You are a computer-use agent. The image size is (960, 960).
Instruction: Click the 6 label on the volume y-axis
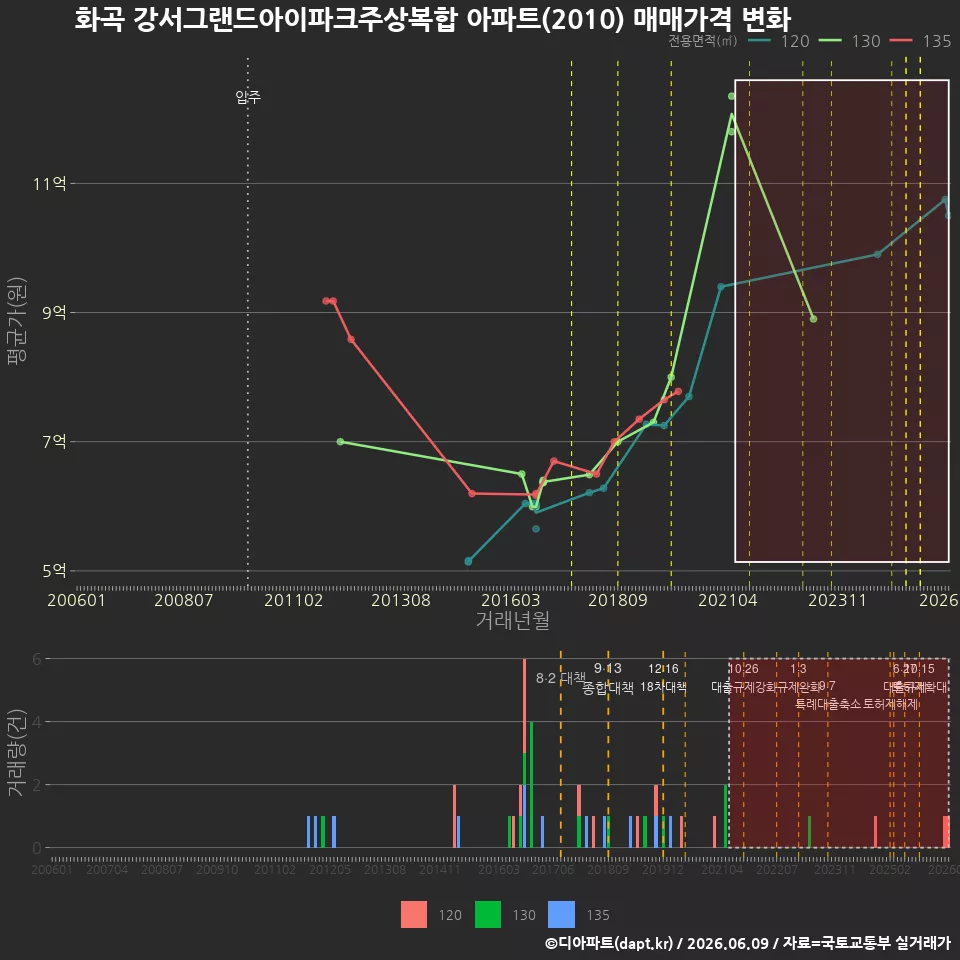coord(37,659)
